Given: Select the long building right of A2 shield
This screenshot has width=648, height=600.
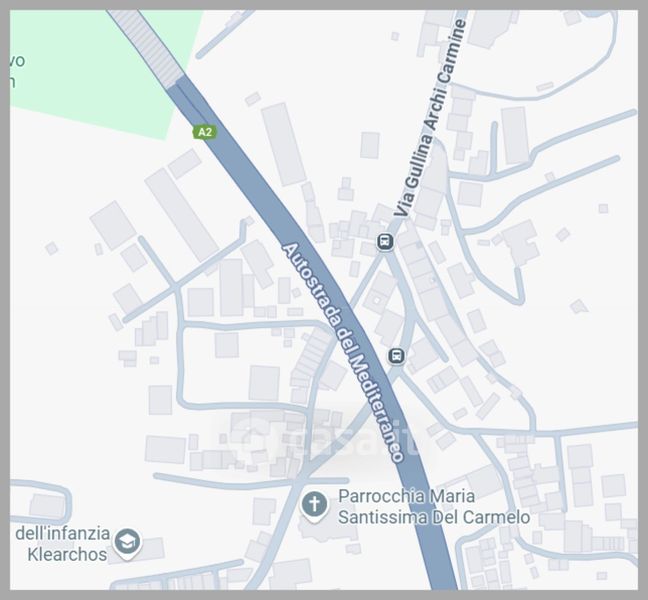Looking at the screenshot, I should point(284,144).
